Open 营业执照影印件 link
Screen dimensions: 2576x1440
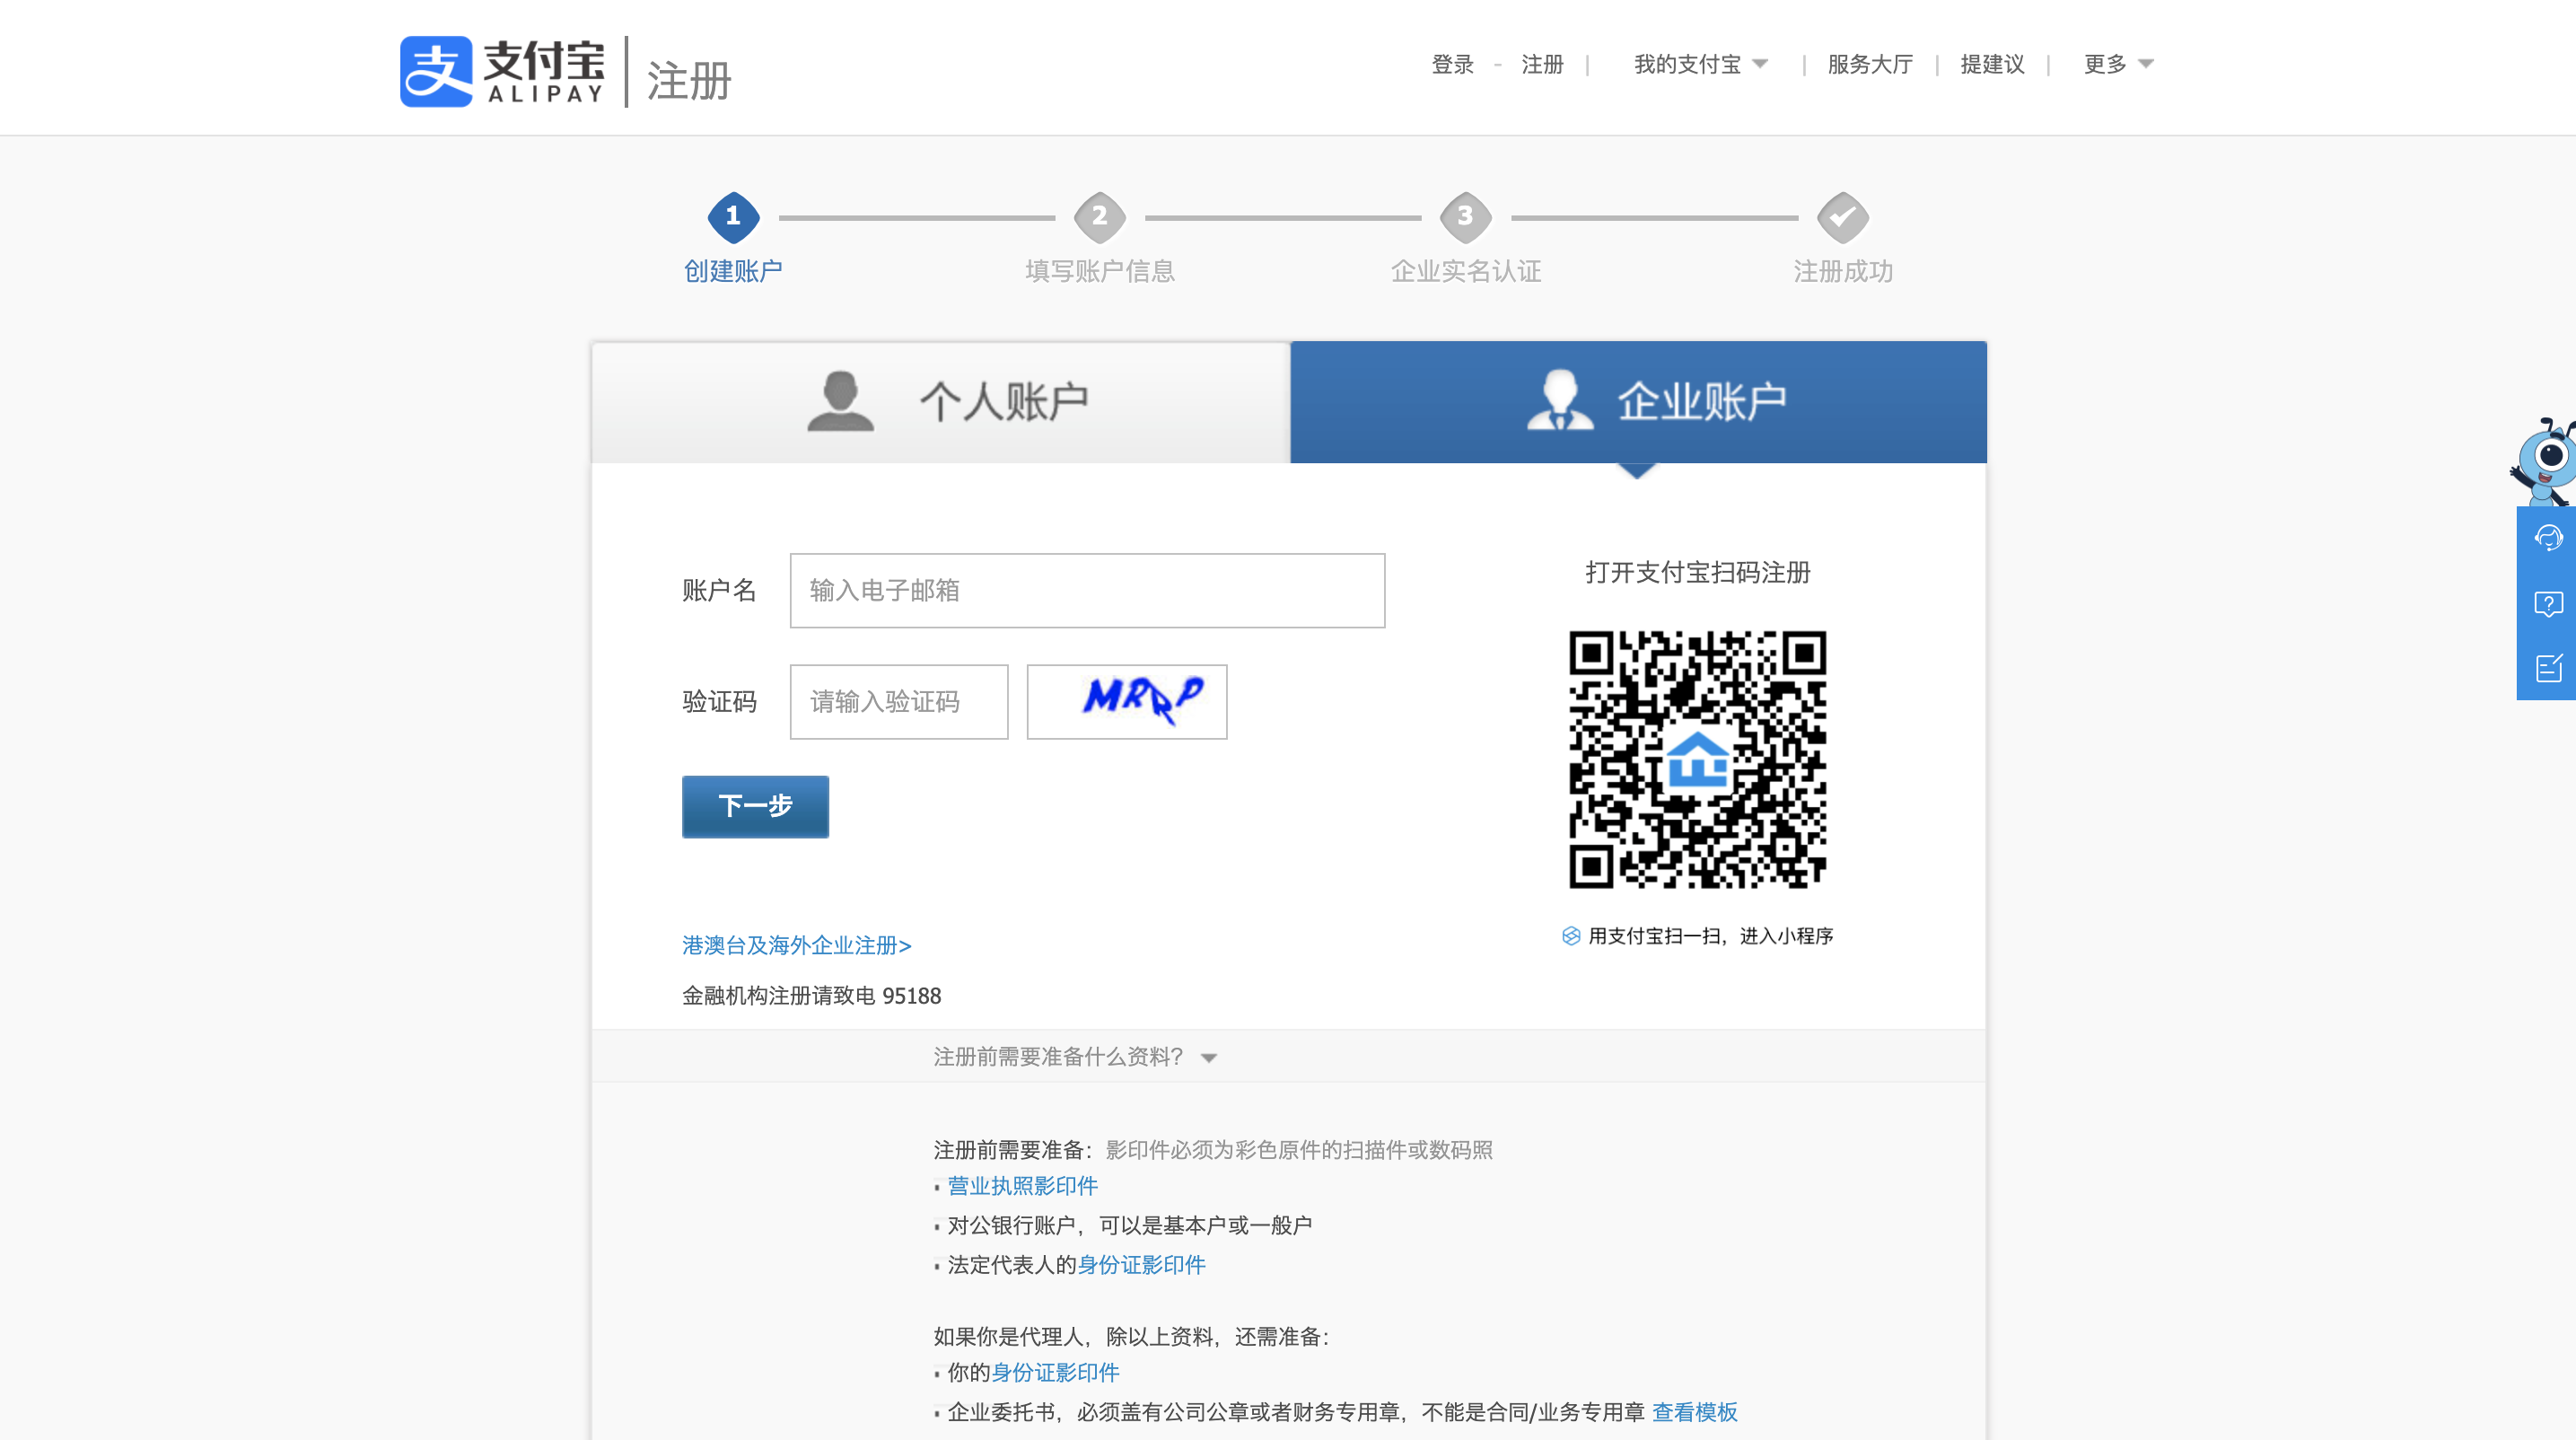point(1022,1186)
